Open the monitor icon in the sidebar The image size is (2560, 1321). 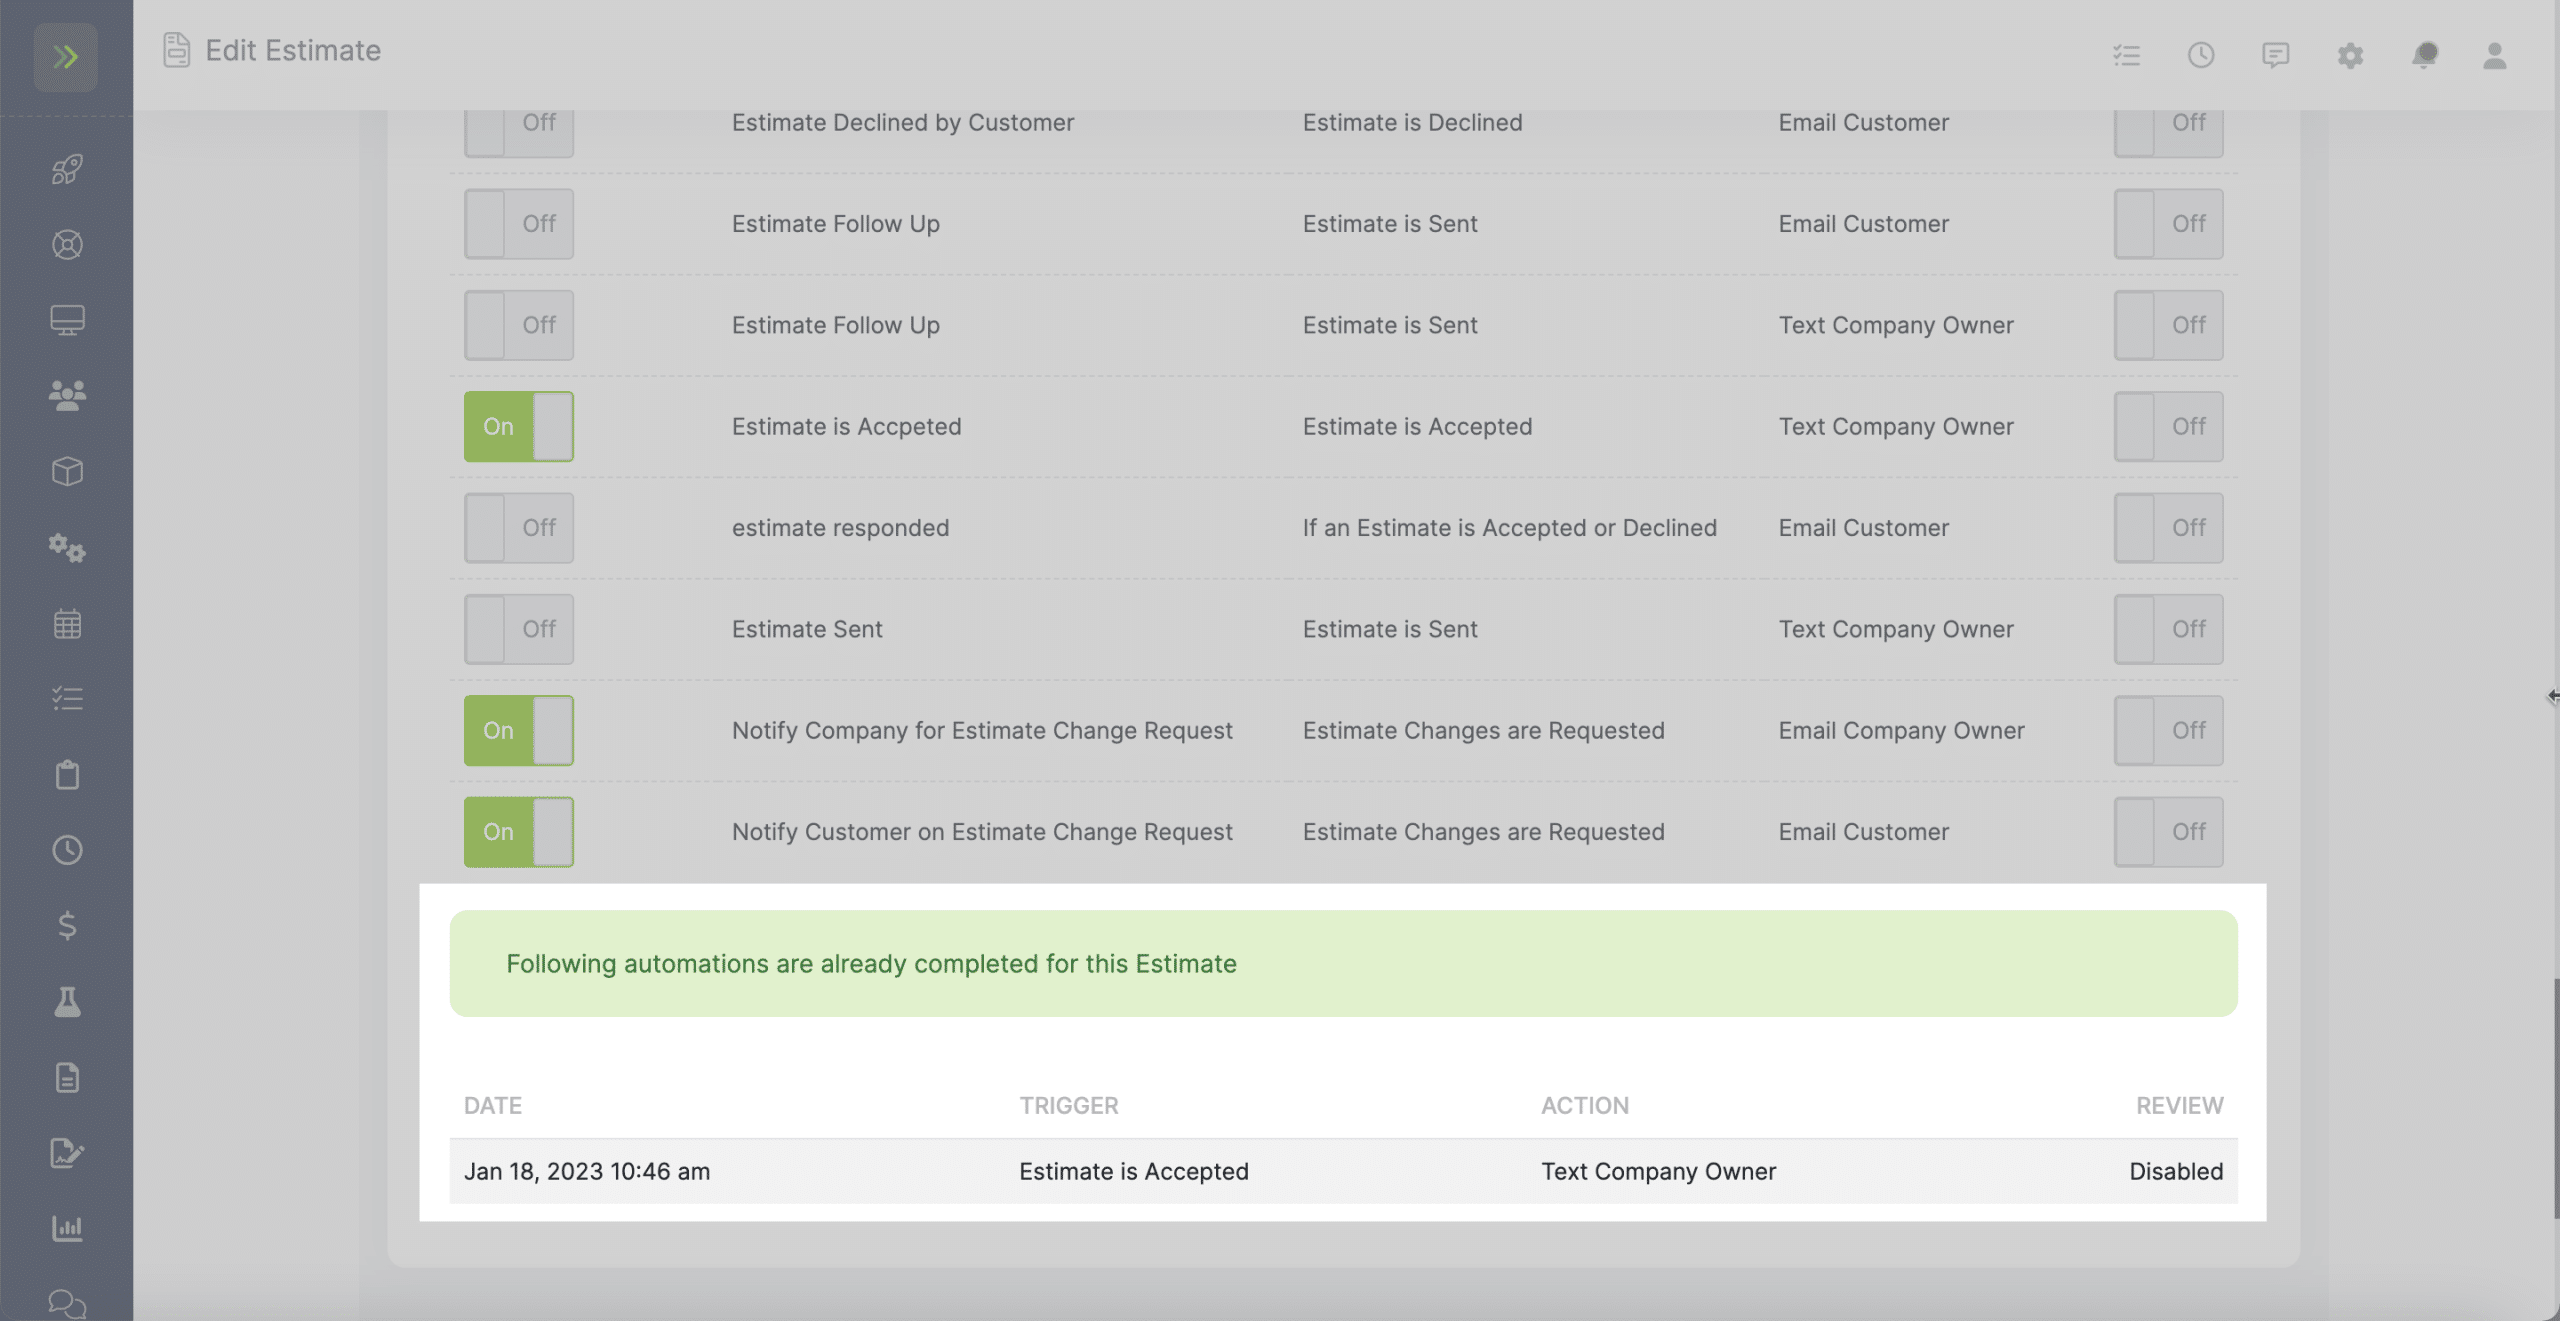(x=67, y=320)
